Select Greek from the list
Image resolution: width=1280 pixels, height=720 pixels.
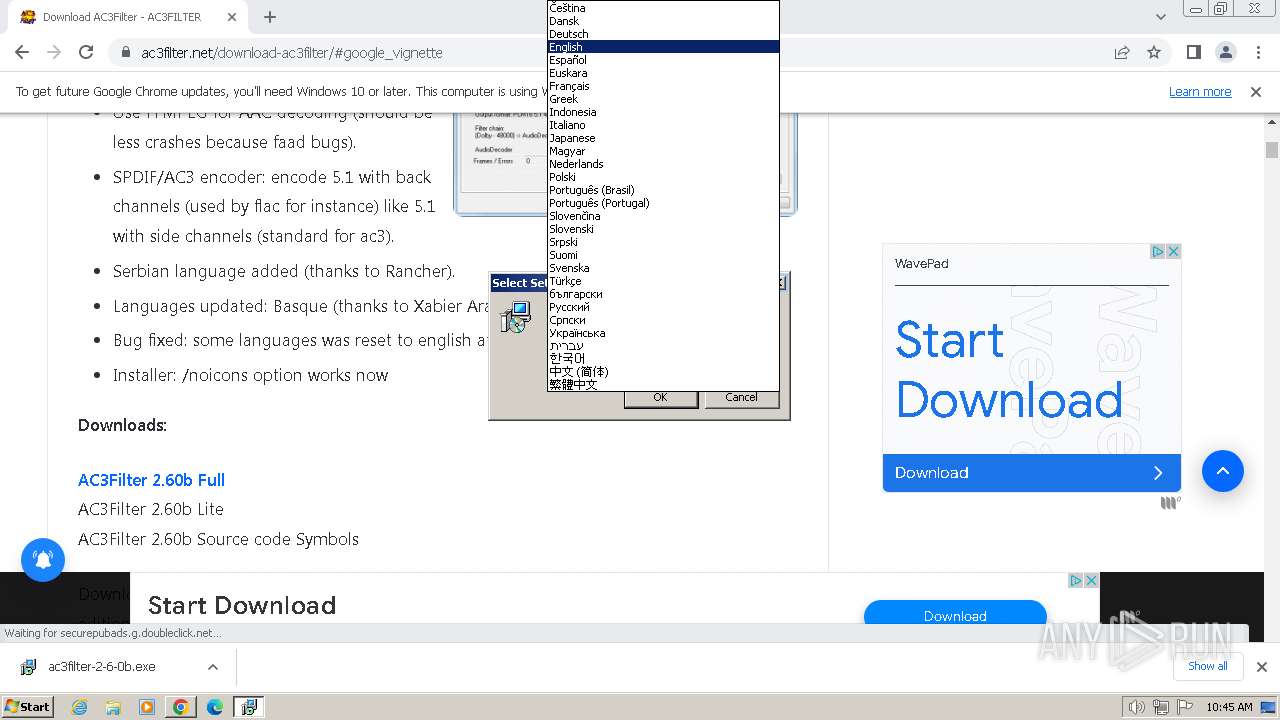663,99
